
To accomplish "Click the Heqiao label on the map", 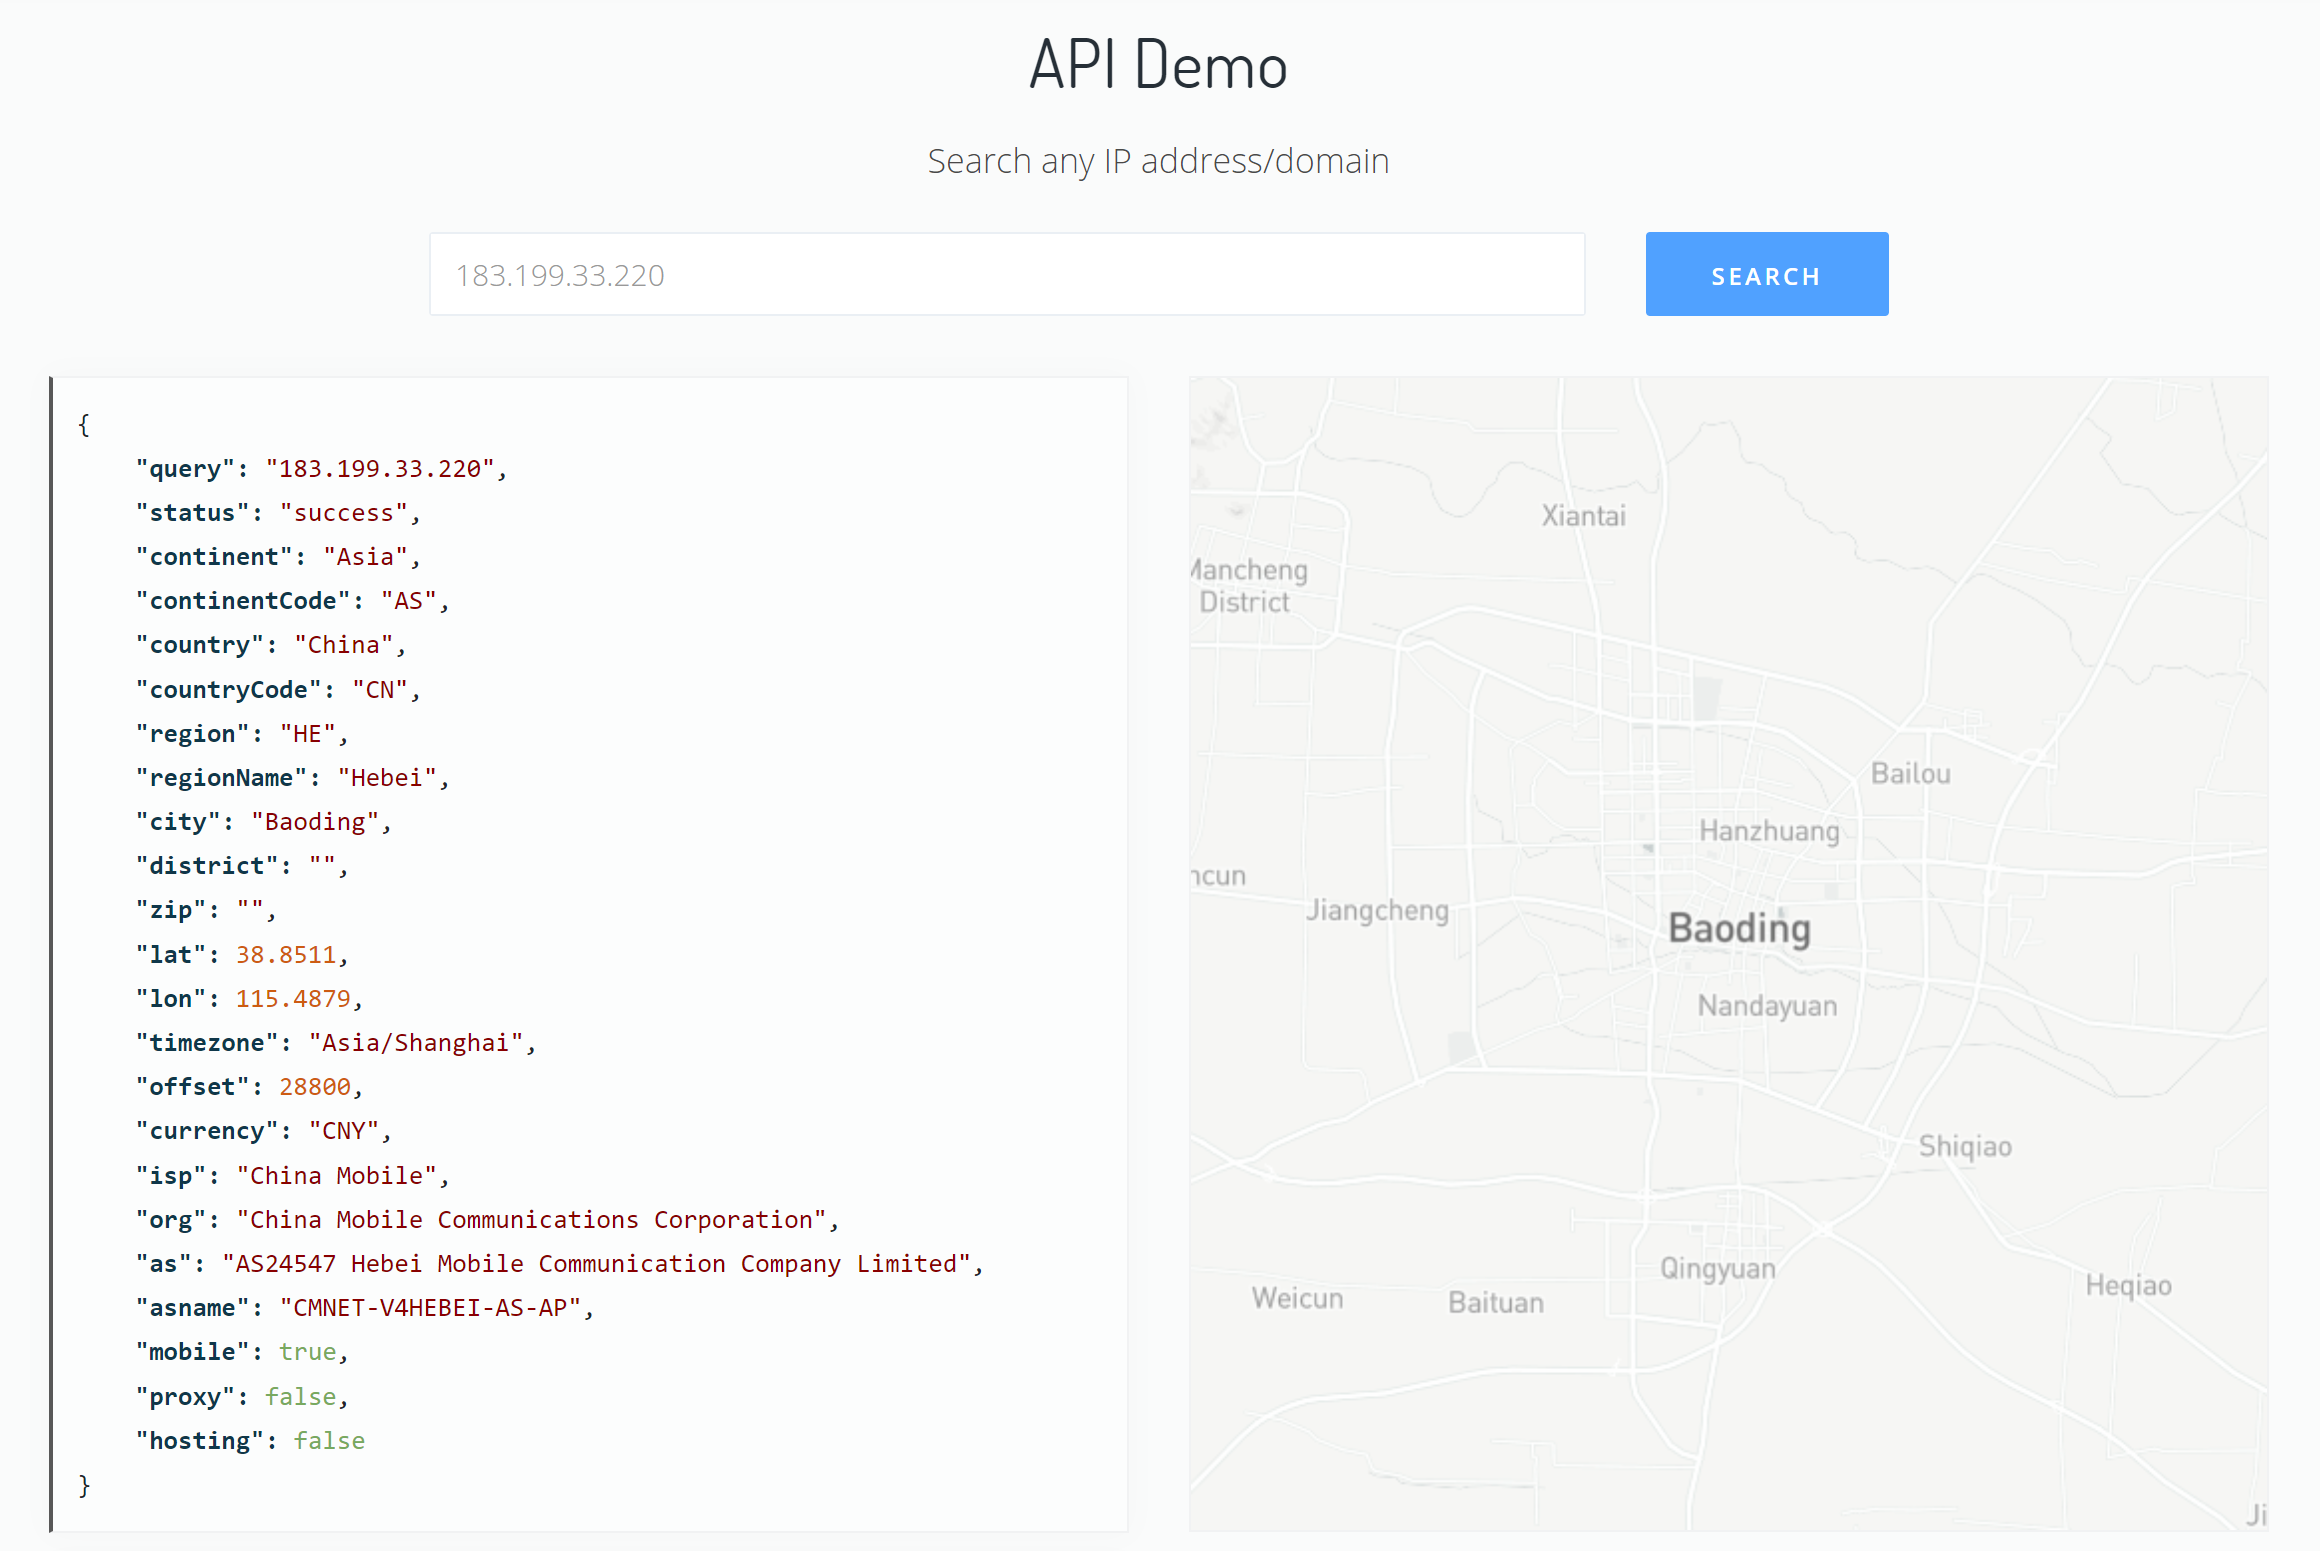I will click(2128, 1285).
